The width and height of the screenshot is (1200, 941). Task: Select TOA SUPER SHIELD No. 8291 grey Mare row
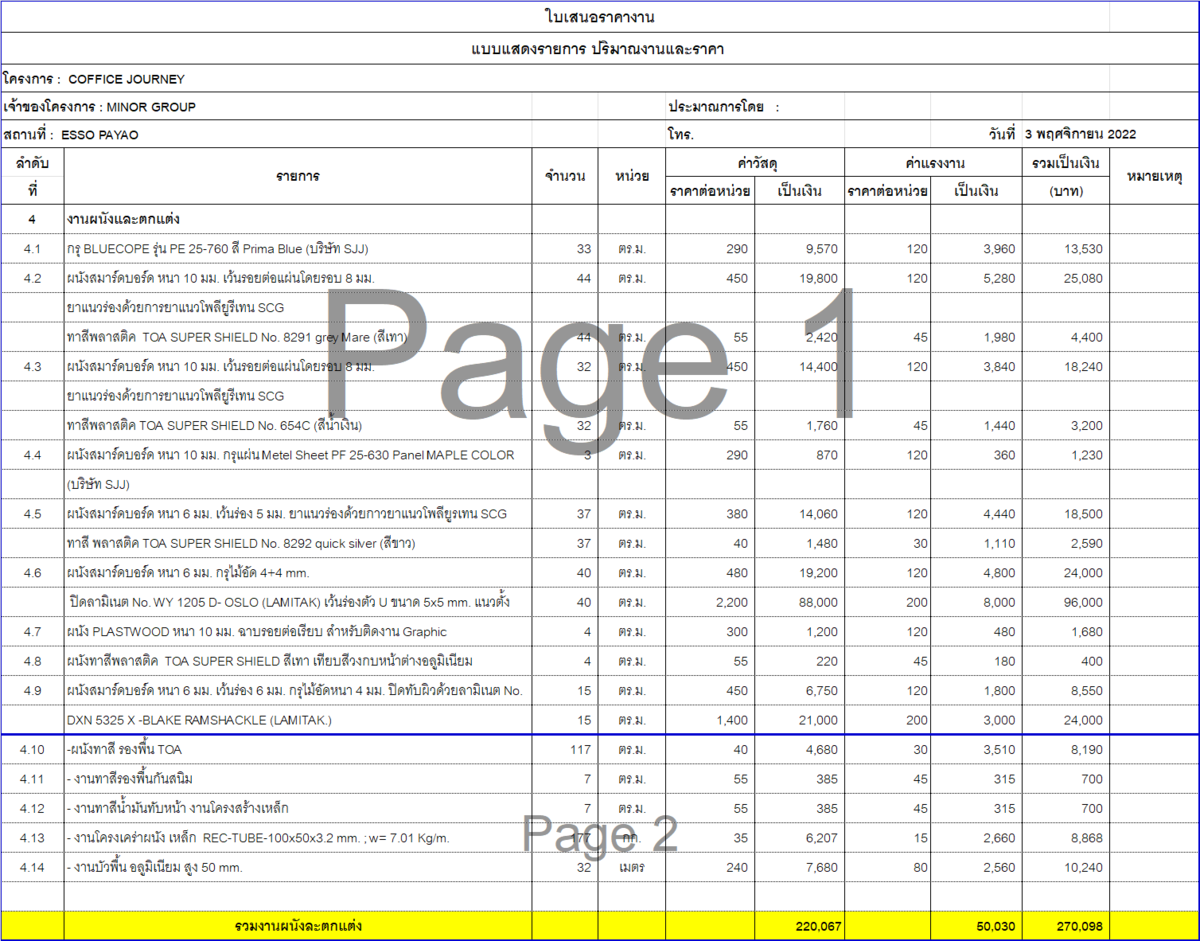pos(298,337)
